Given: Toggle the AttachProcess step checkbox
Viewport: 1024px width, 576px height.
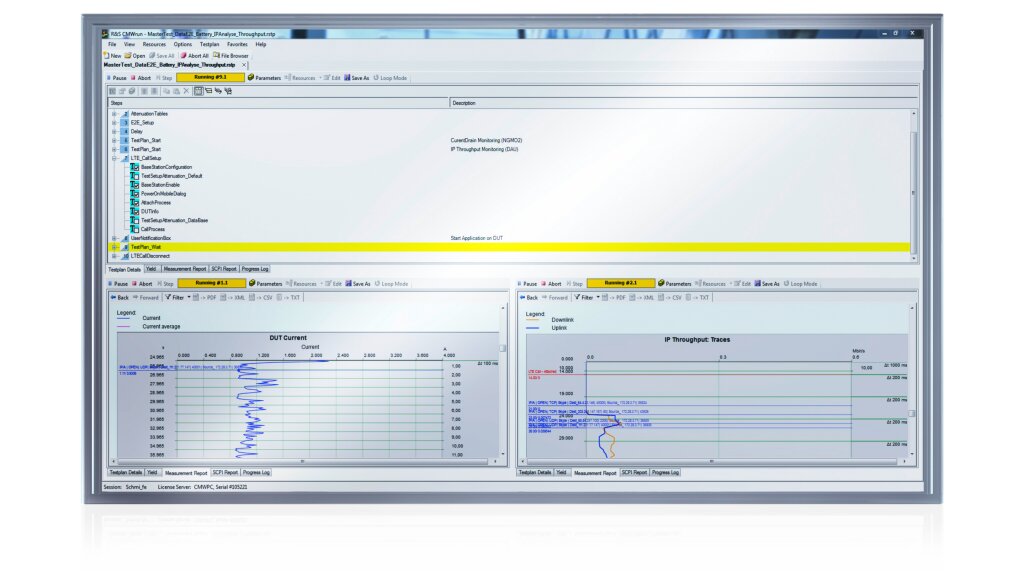Looking at the screenshot, I should [135, 202].
